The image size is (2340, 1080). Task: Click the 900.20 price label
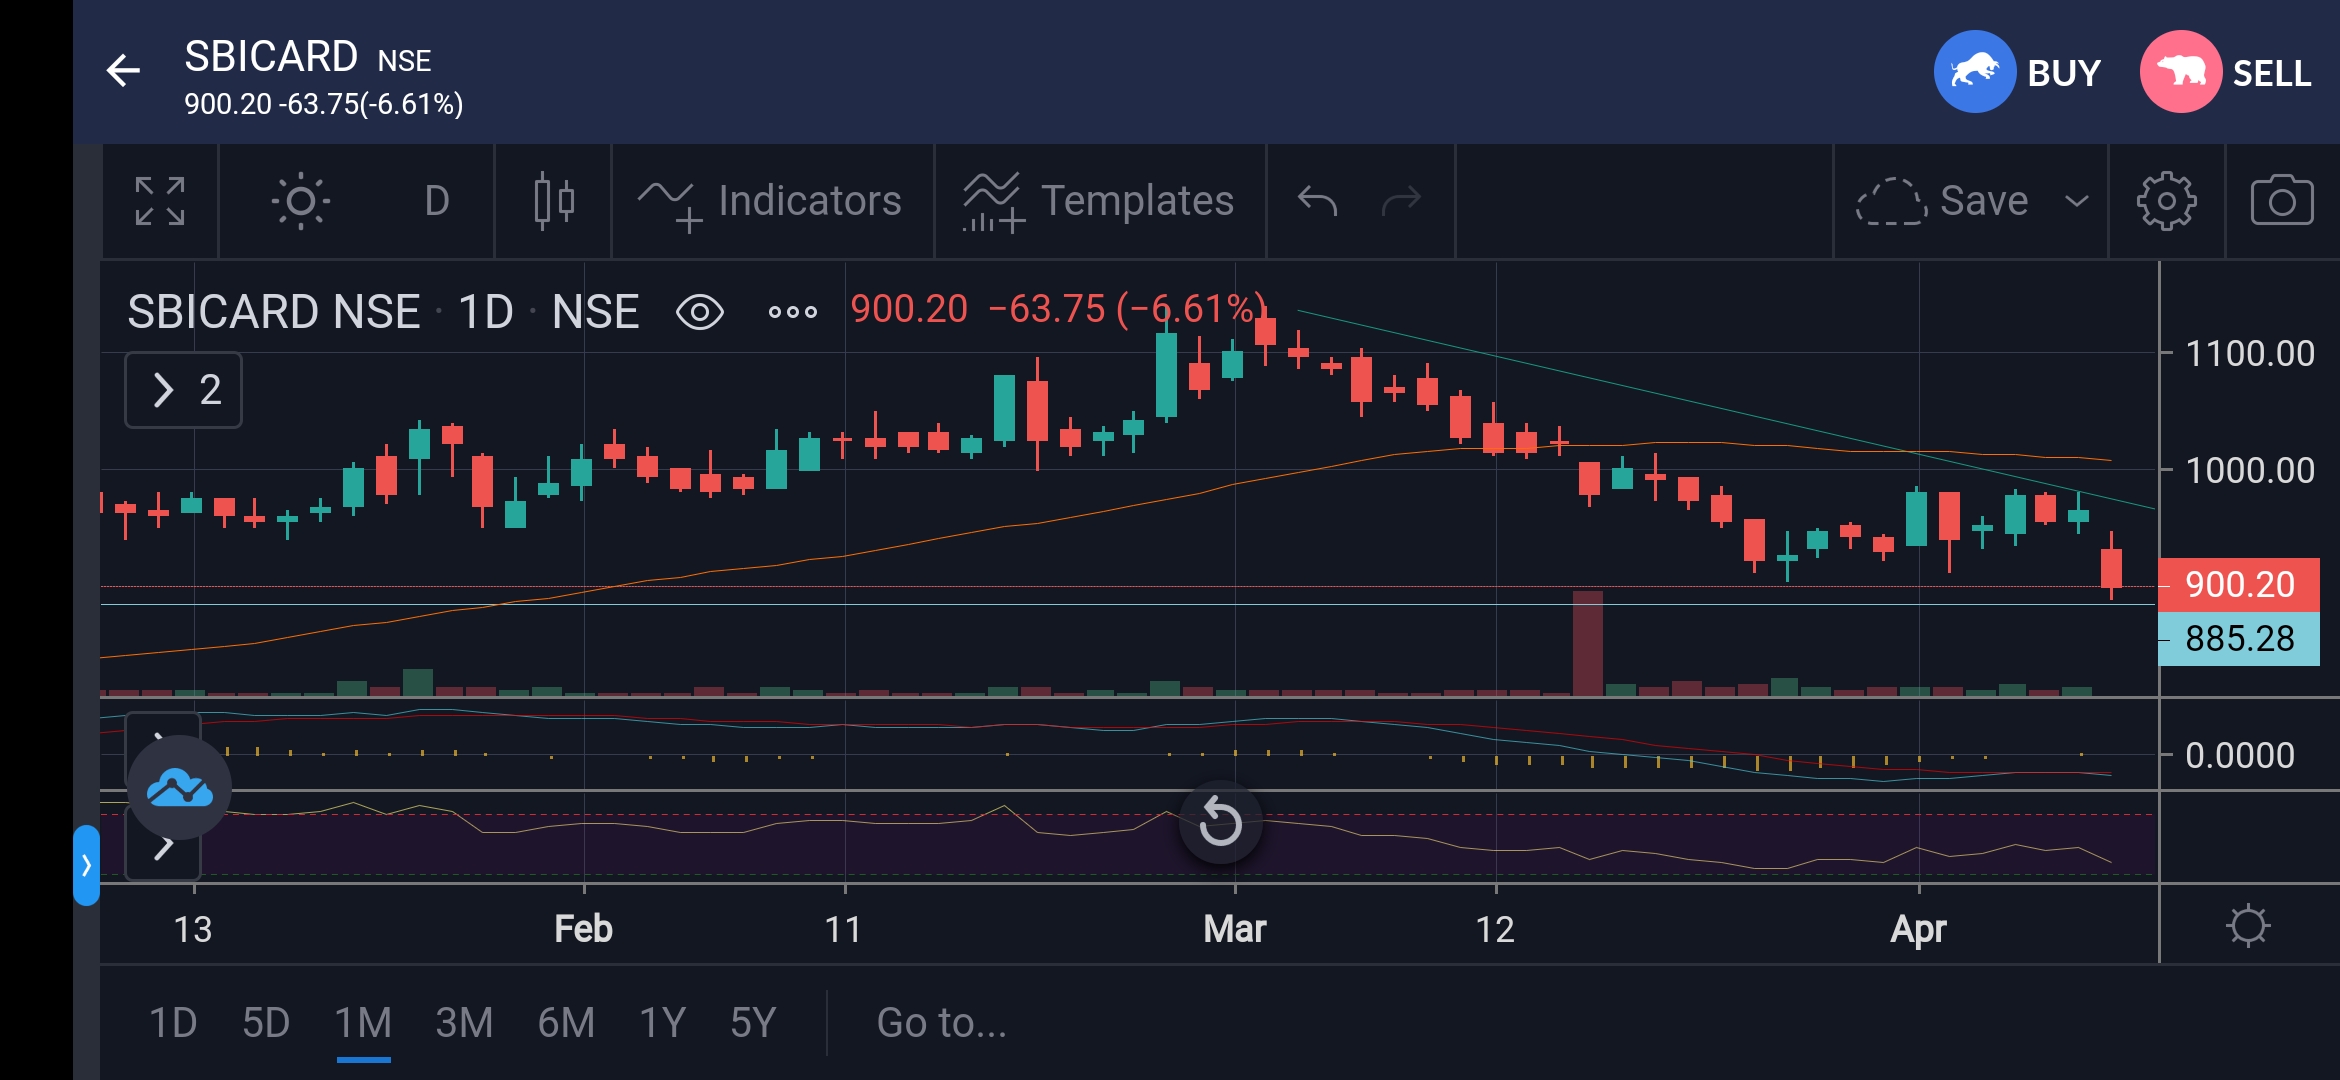2238,585
